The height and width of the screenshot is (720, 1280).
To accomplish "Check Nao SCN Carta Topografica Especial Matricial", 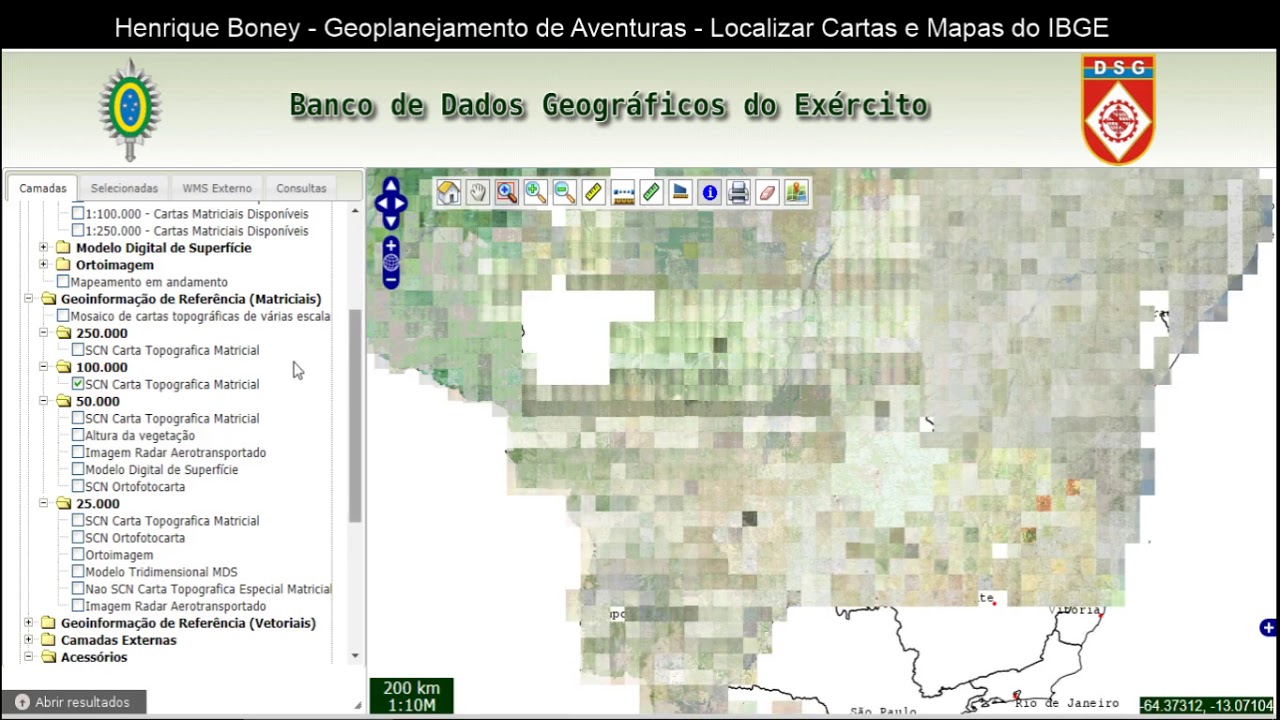I will (x=78, y=589).
